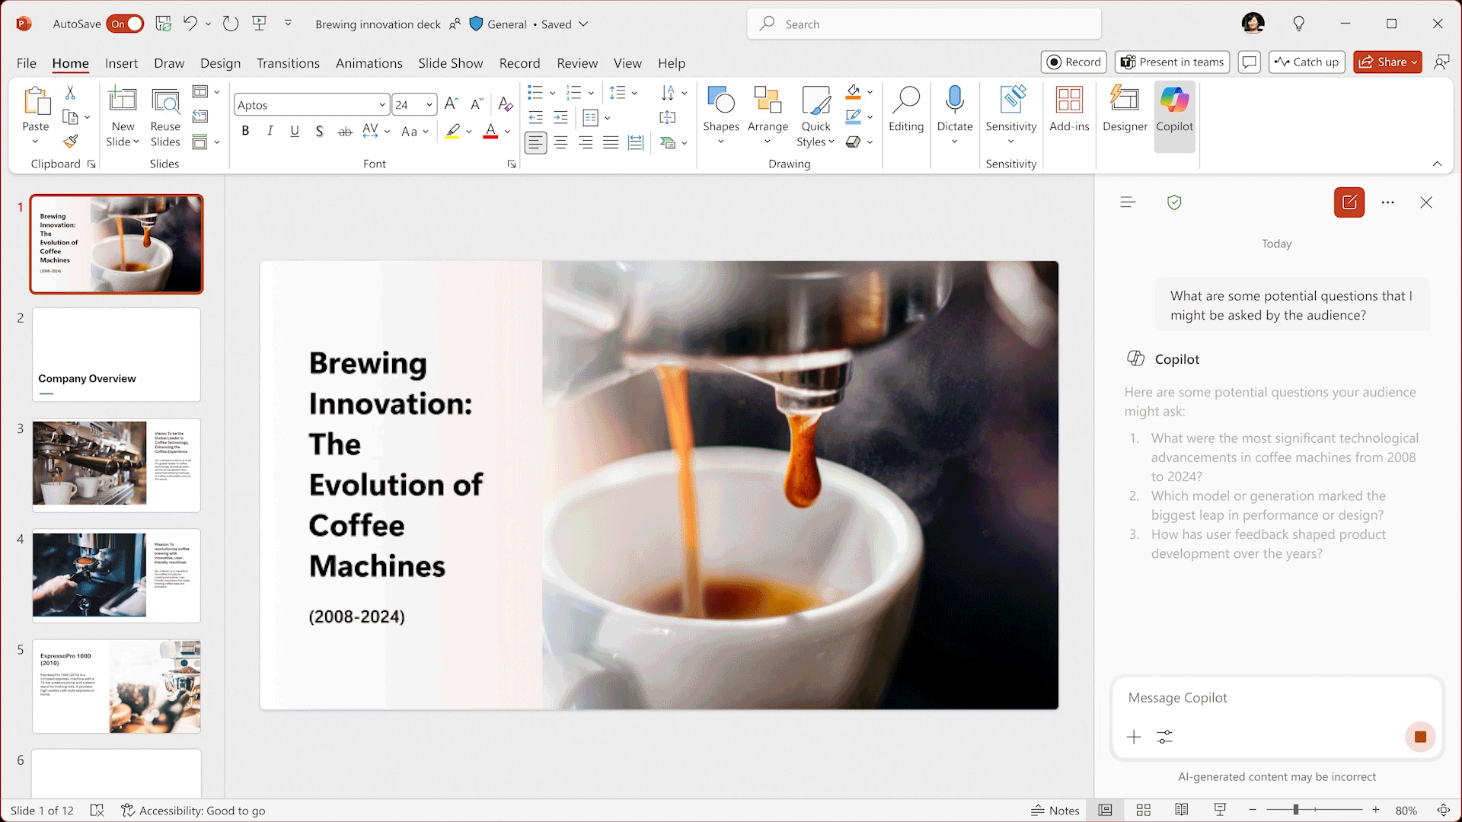Open the font size dropdown
The height and width of the screenshot is (822, 1462).
429,105
